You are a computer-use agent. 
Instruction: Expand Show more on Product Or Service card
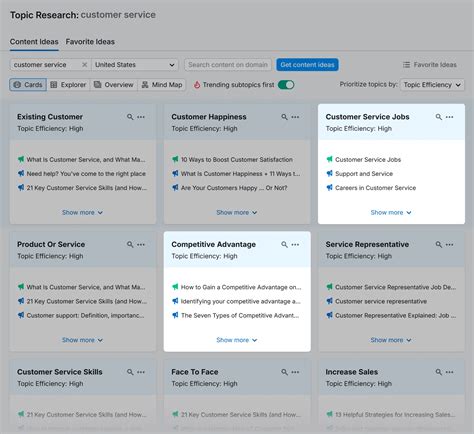[82, 340]
